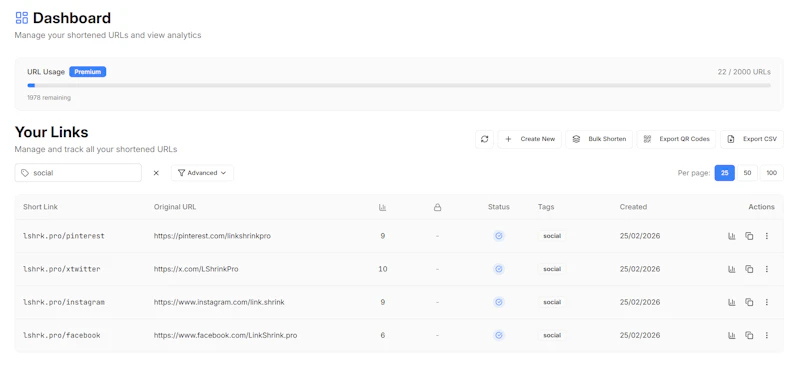
Task: Click original URL https://pinterest.com/linkshrinkpro
Action: pos(212,236)
